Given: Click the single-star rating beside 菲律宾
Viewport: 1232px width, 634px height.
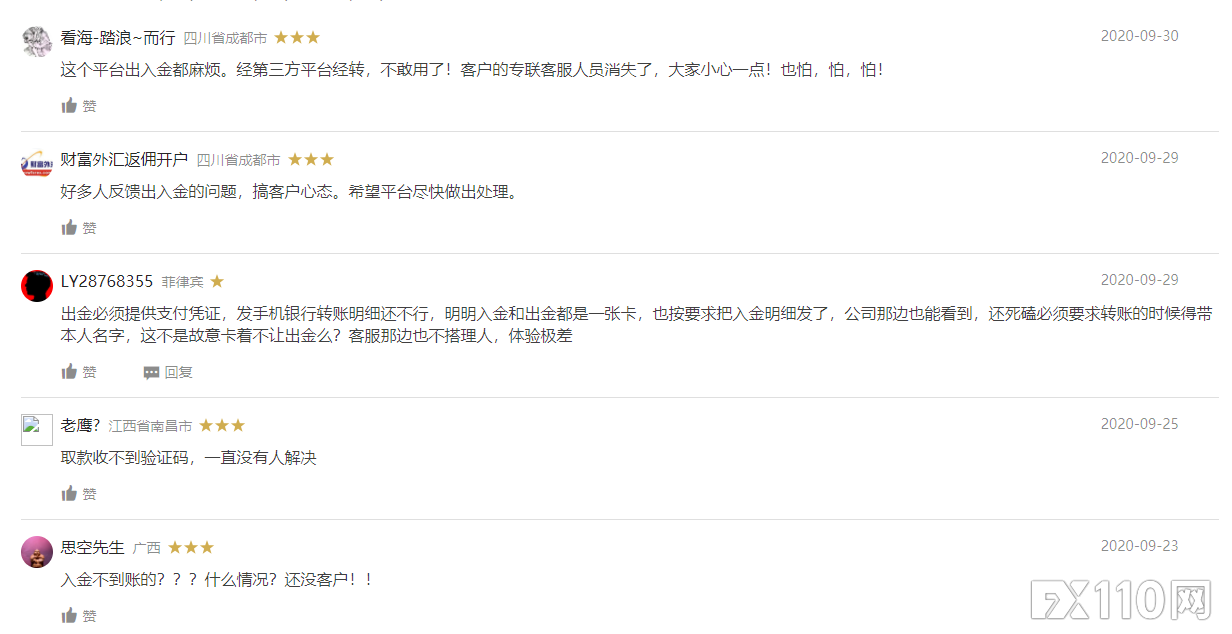Looking at the screenshot, I should click(217, 282).
